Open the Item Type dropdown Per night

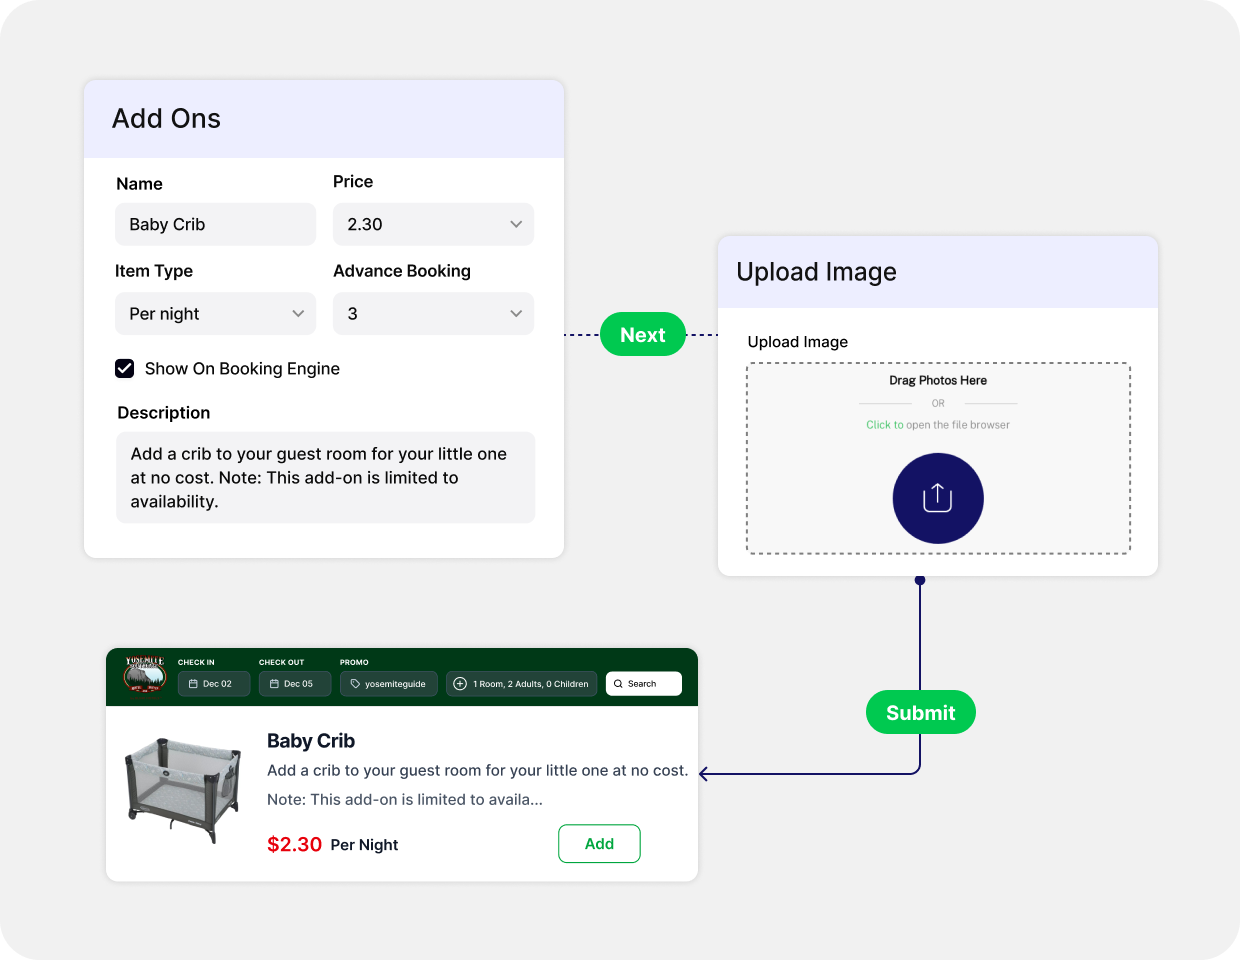tap(215, 313)
